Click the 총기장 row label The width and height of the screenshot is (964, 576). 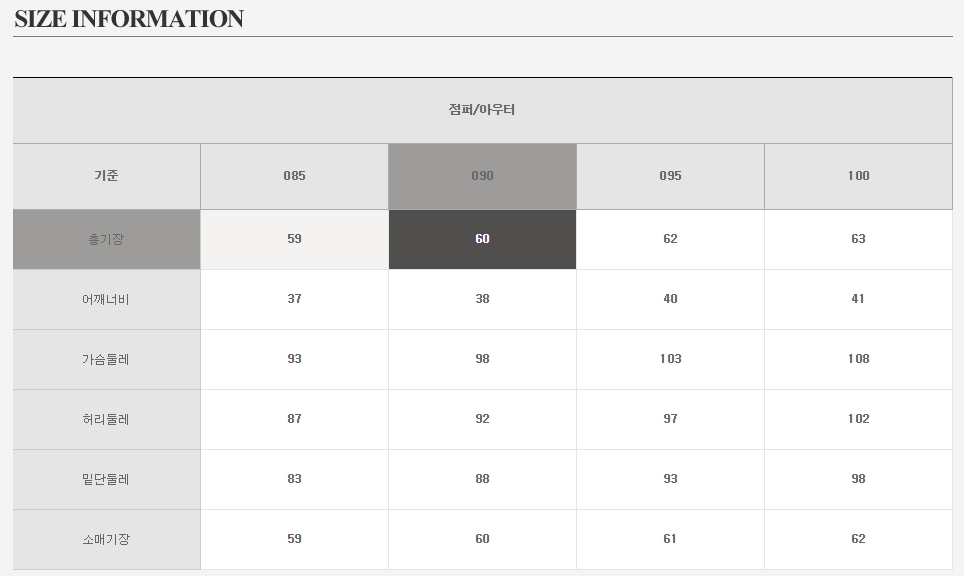106,239
